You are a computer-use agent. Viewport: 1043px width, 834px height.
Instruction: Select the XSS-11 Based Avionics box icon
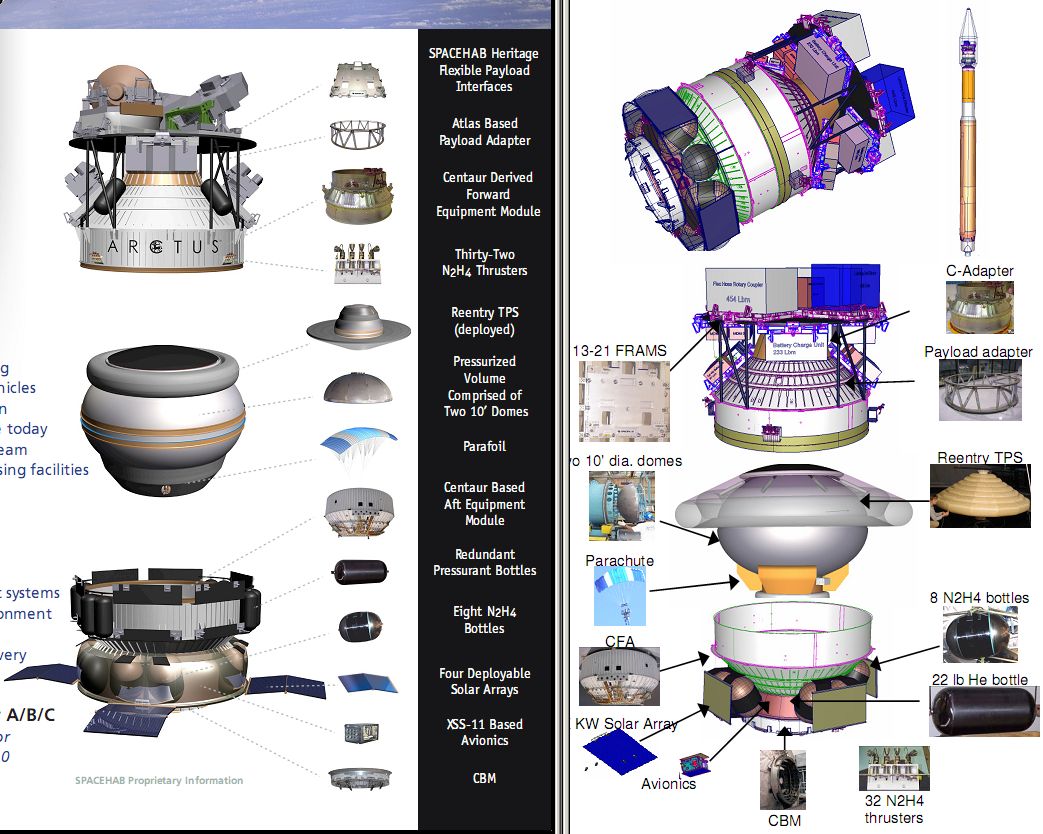[362, 733]
